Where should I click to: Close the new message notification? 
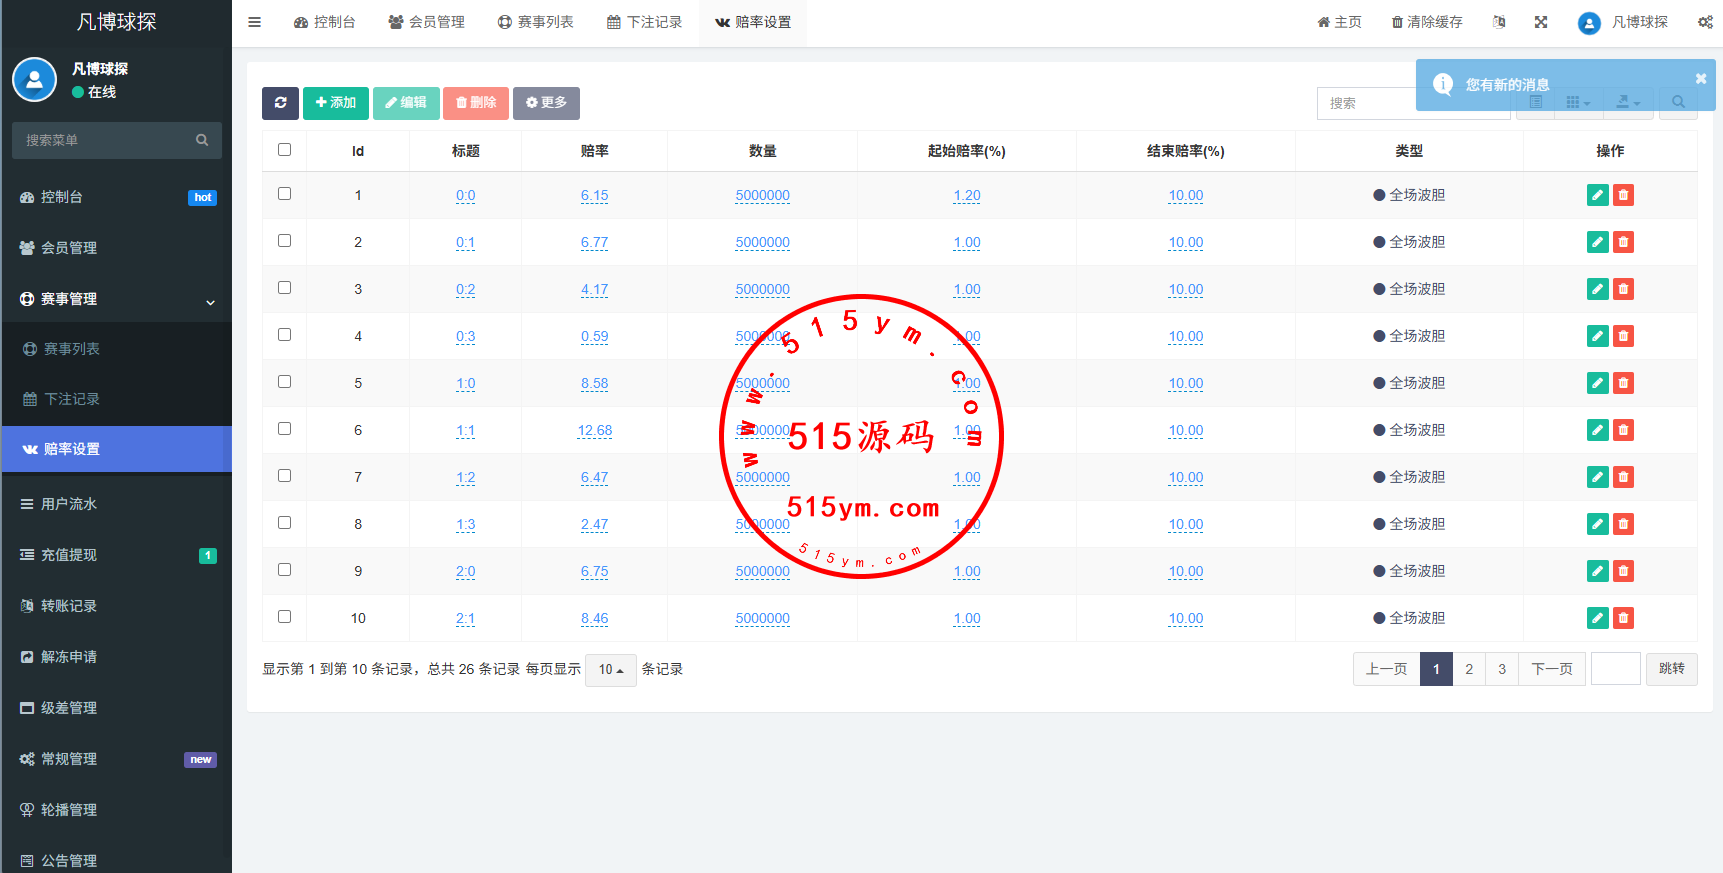click(1700, 79)
